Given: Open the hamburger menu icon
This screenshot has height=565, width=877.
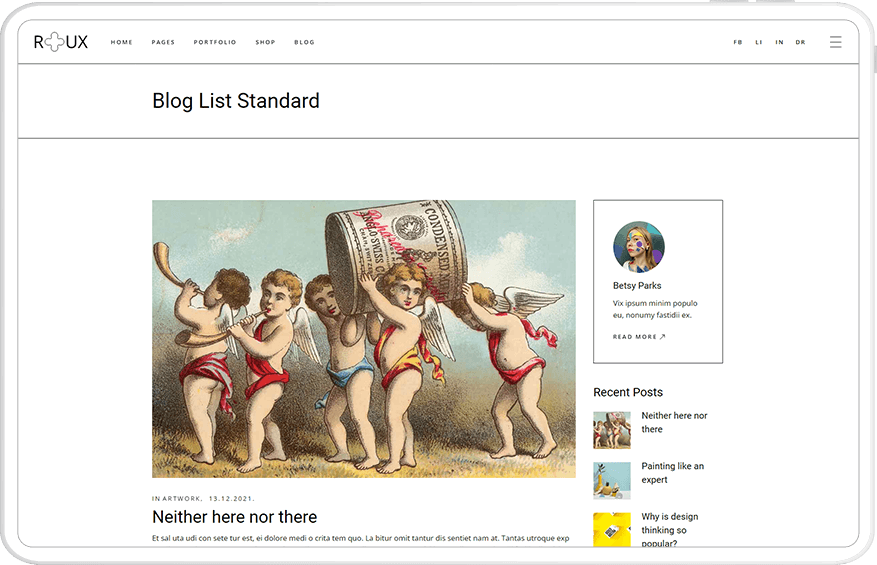Looking at the screenshot, I should [835, 42].
